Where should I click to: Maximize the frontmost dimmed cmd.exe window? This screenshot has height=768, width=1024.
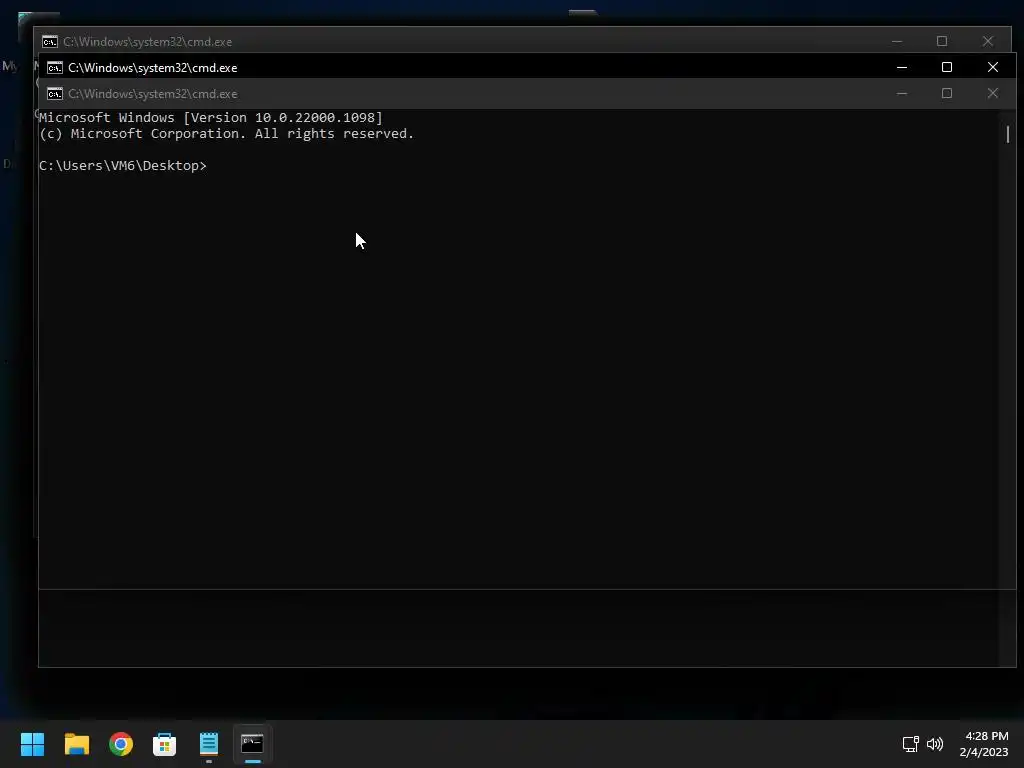point(946,93)
